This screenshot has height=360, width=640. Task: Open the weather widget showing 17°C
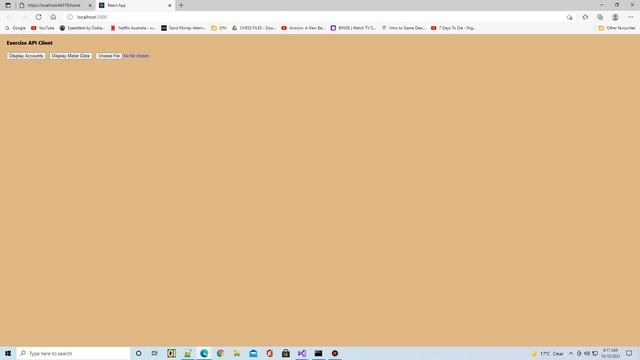(547, 353)
